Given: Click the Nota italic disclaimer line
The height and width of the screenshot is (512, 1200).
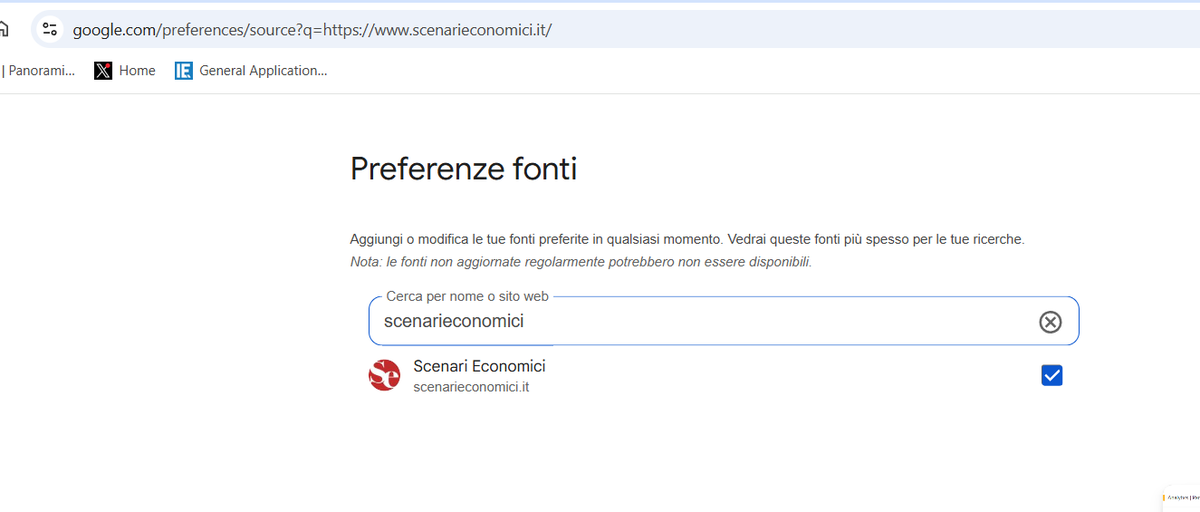Looking at the screenshot, I should 580,262.
